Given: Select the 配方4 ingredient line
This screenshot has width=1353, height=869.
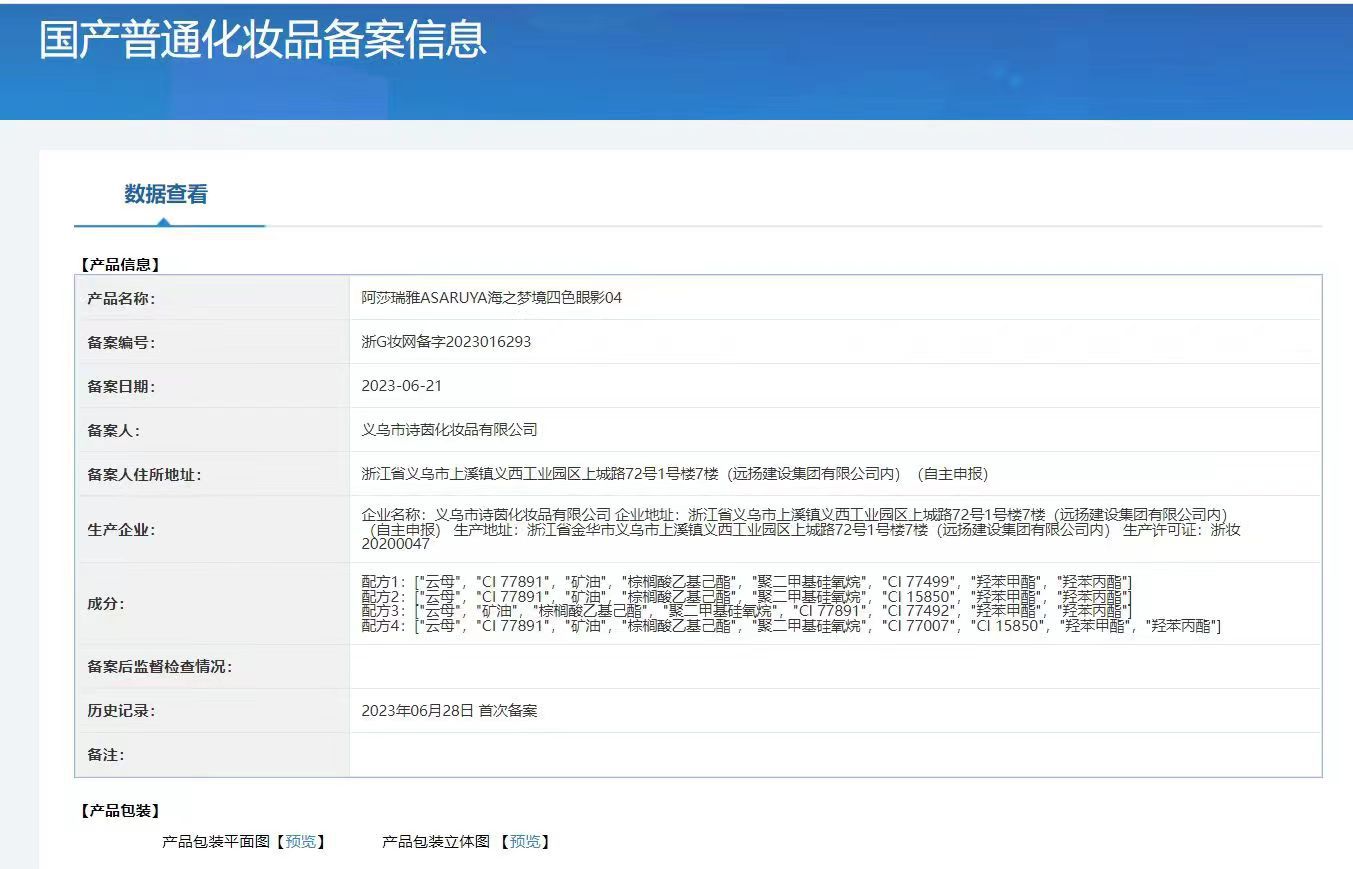Looking at the screenshot, I should [x=791, y=626].
